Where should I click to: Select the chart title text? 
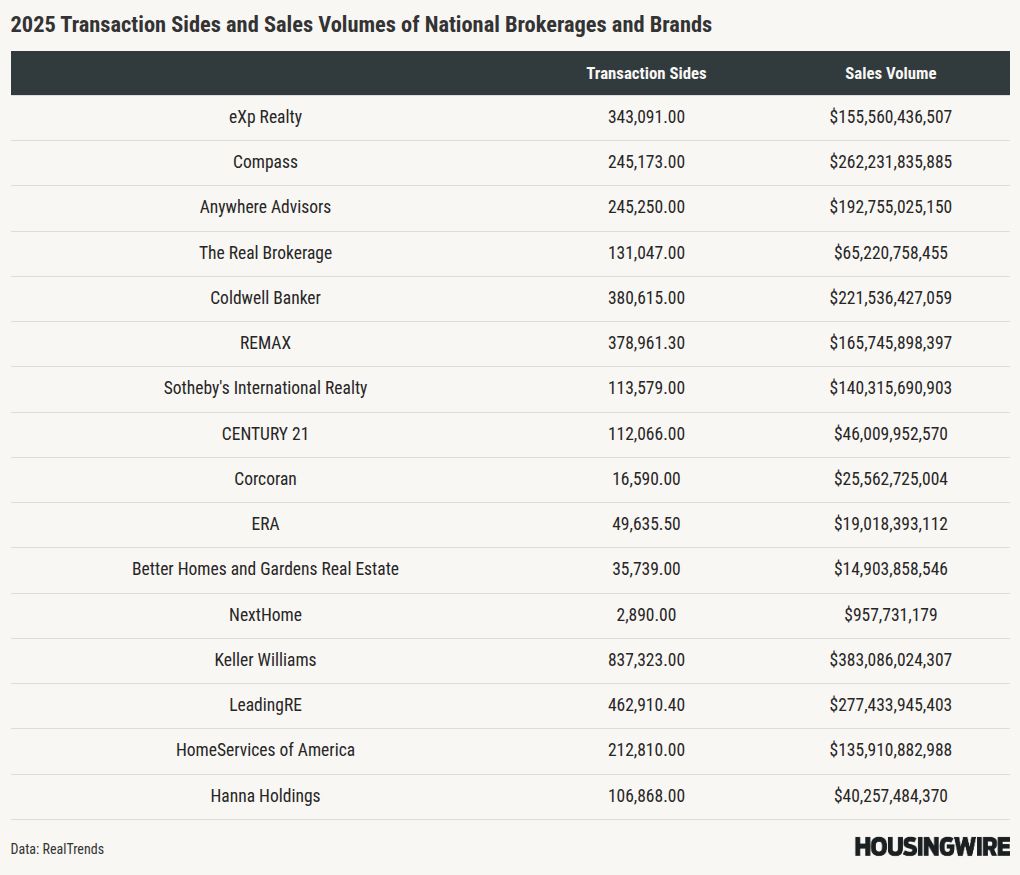pyautogui.click(x=361, y=25)
